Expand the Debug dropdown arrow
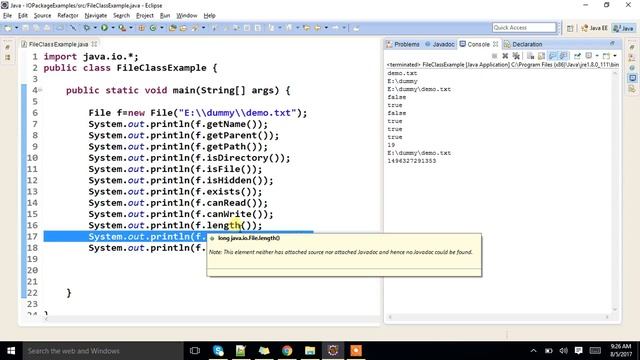Screen dimensions: 640x360 coord(95,28)
